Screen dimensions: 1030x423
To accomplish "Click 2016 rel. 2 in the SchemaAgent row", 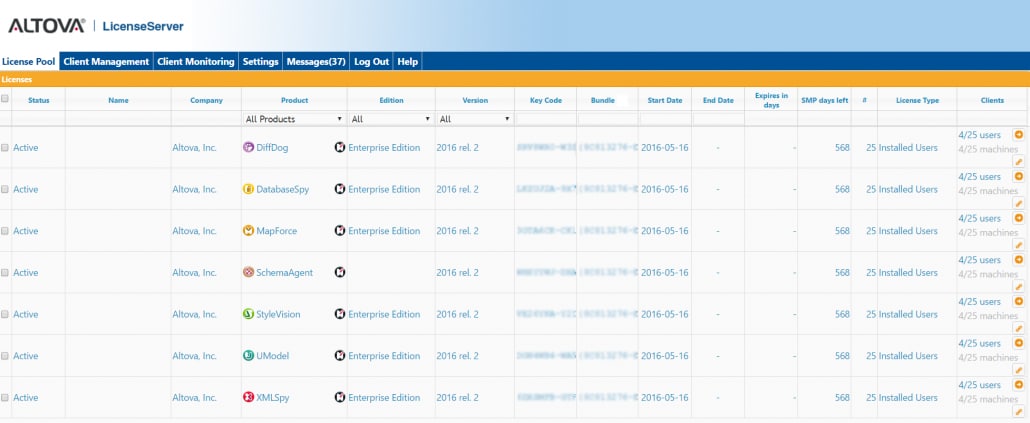I will [x=458, y=273].
